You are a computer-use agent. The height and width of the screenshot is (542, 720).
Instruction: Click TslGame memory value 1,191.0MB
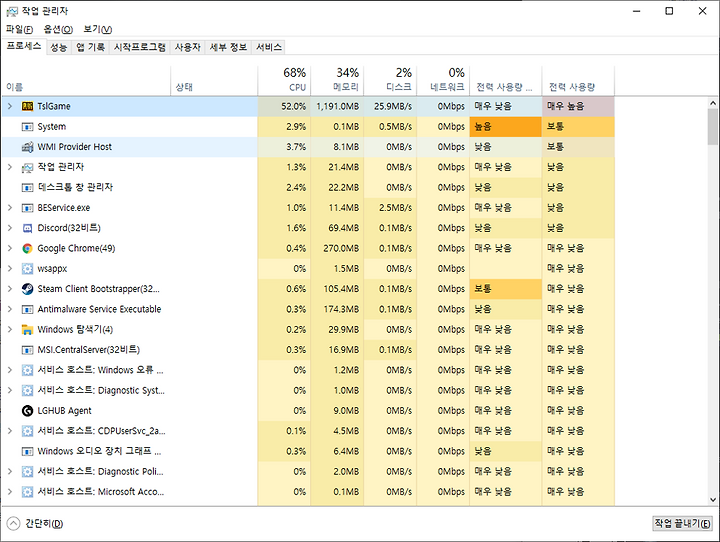[x=338, y=107]
